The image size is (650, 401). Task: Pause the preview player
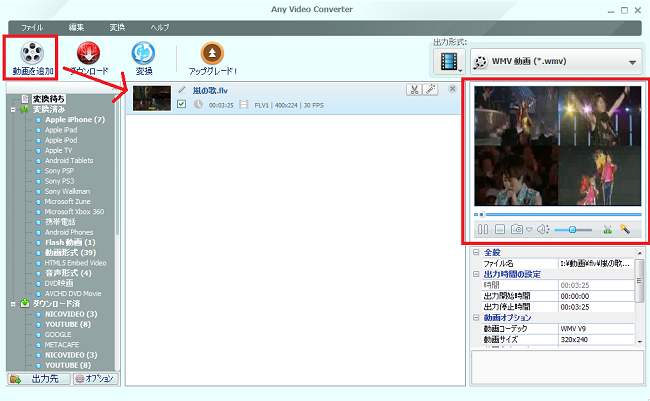[x=483, y=229]
